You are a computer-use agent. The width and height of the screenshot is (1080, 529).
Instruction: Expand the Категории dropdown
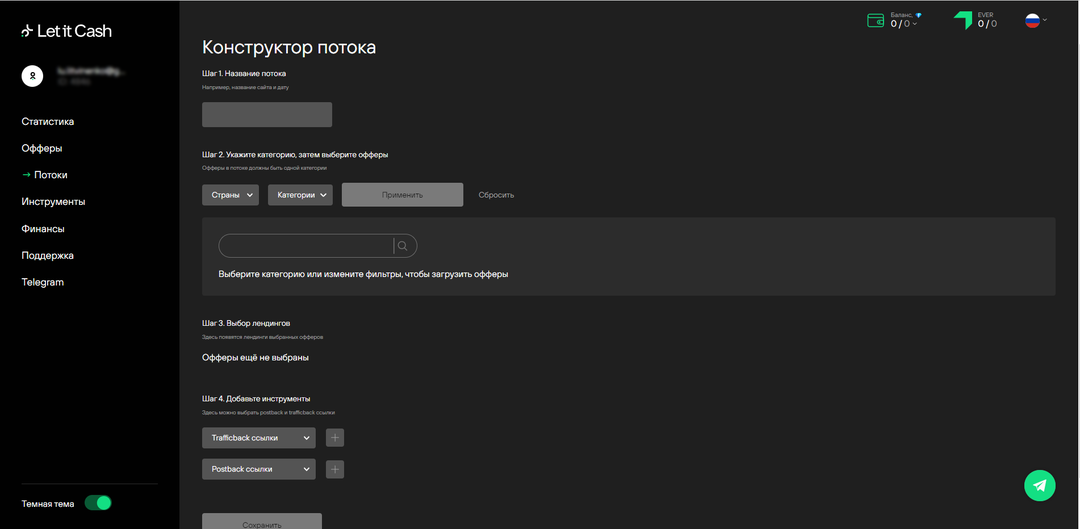coord(300,195)
